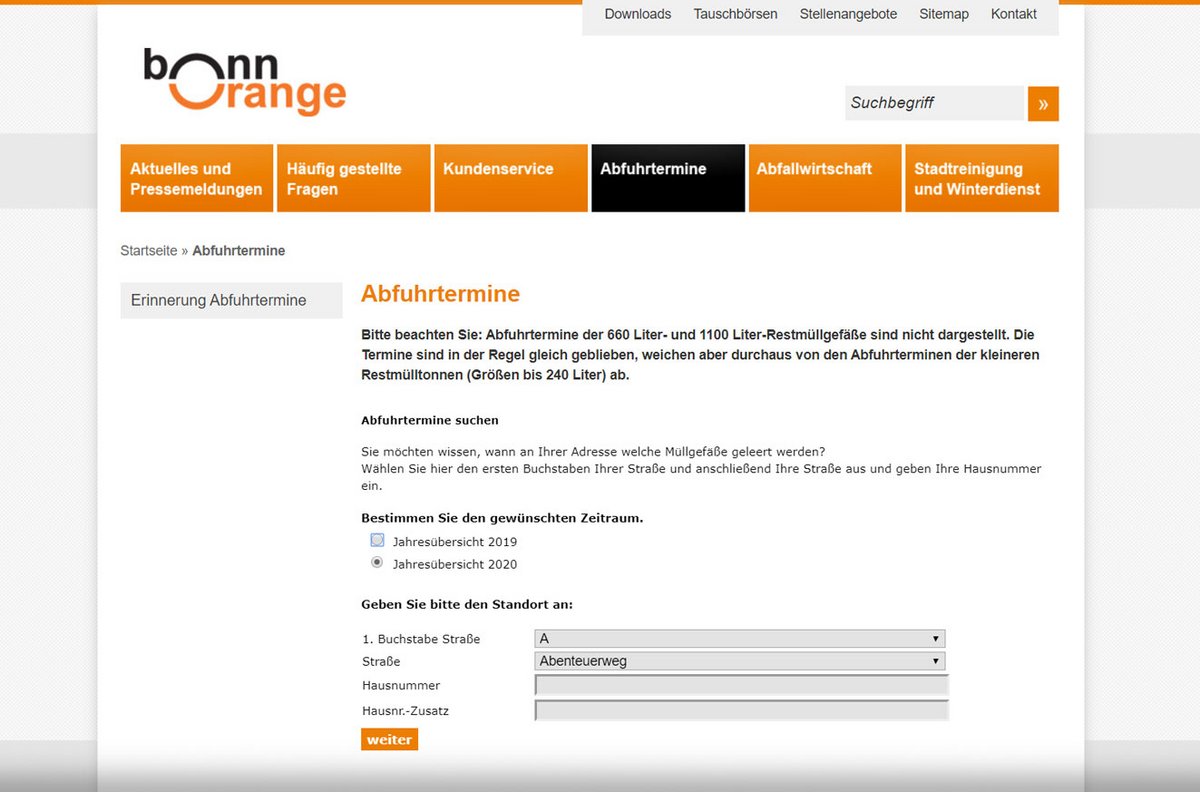
Task: Select the Jahresübersicht 2019 radio button
Action: tap(377, 540)
